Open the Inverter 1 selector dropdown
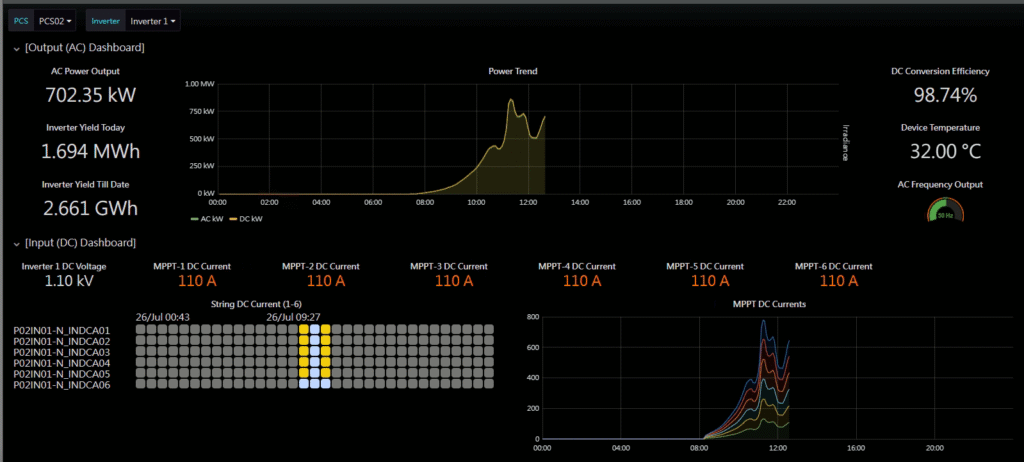The image size is (1024, 462). (x=154, y=20)
